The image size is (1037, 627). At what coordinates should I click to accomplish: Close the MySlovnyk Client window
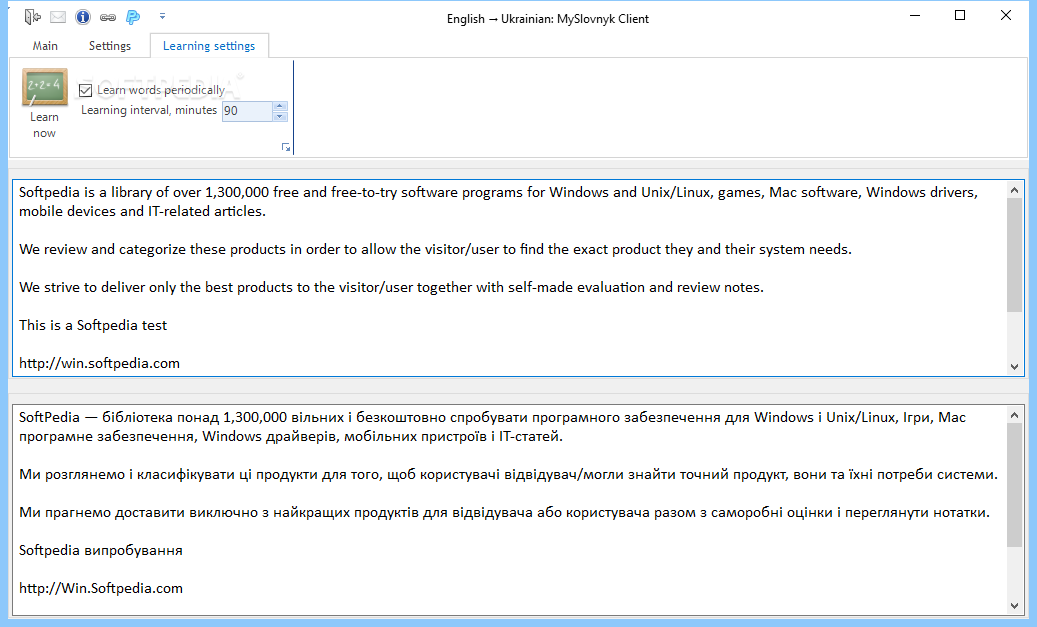1006,16
